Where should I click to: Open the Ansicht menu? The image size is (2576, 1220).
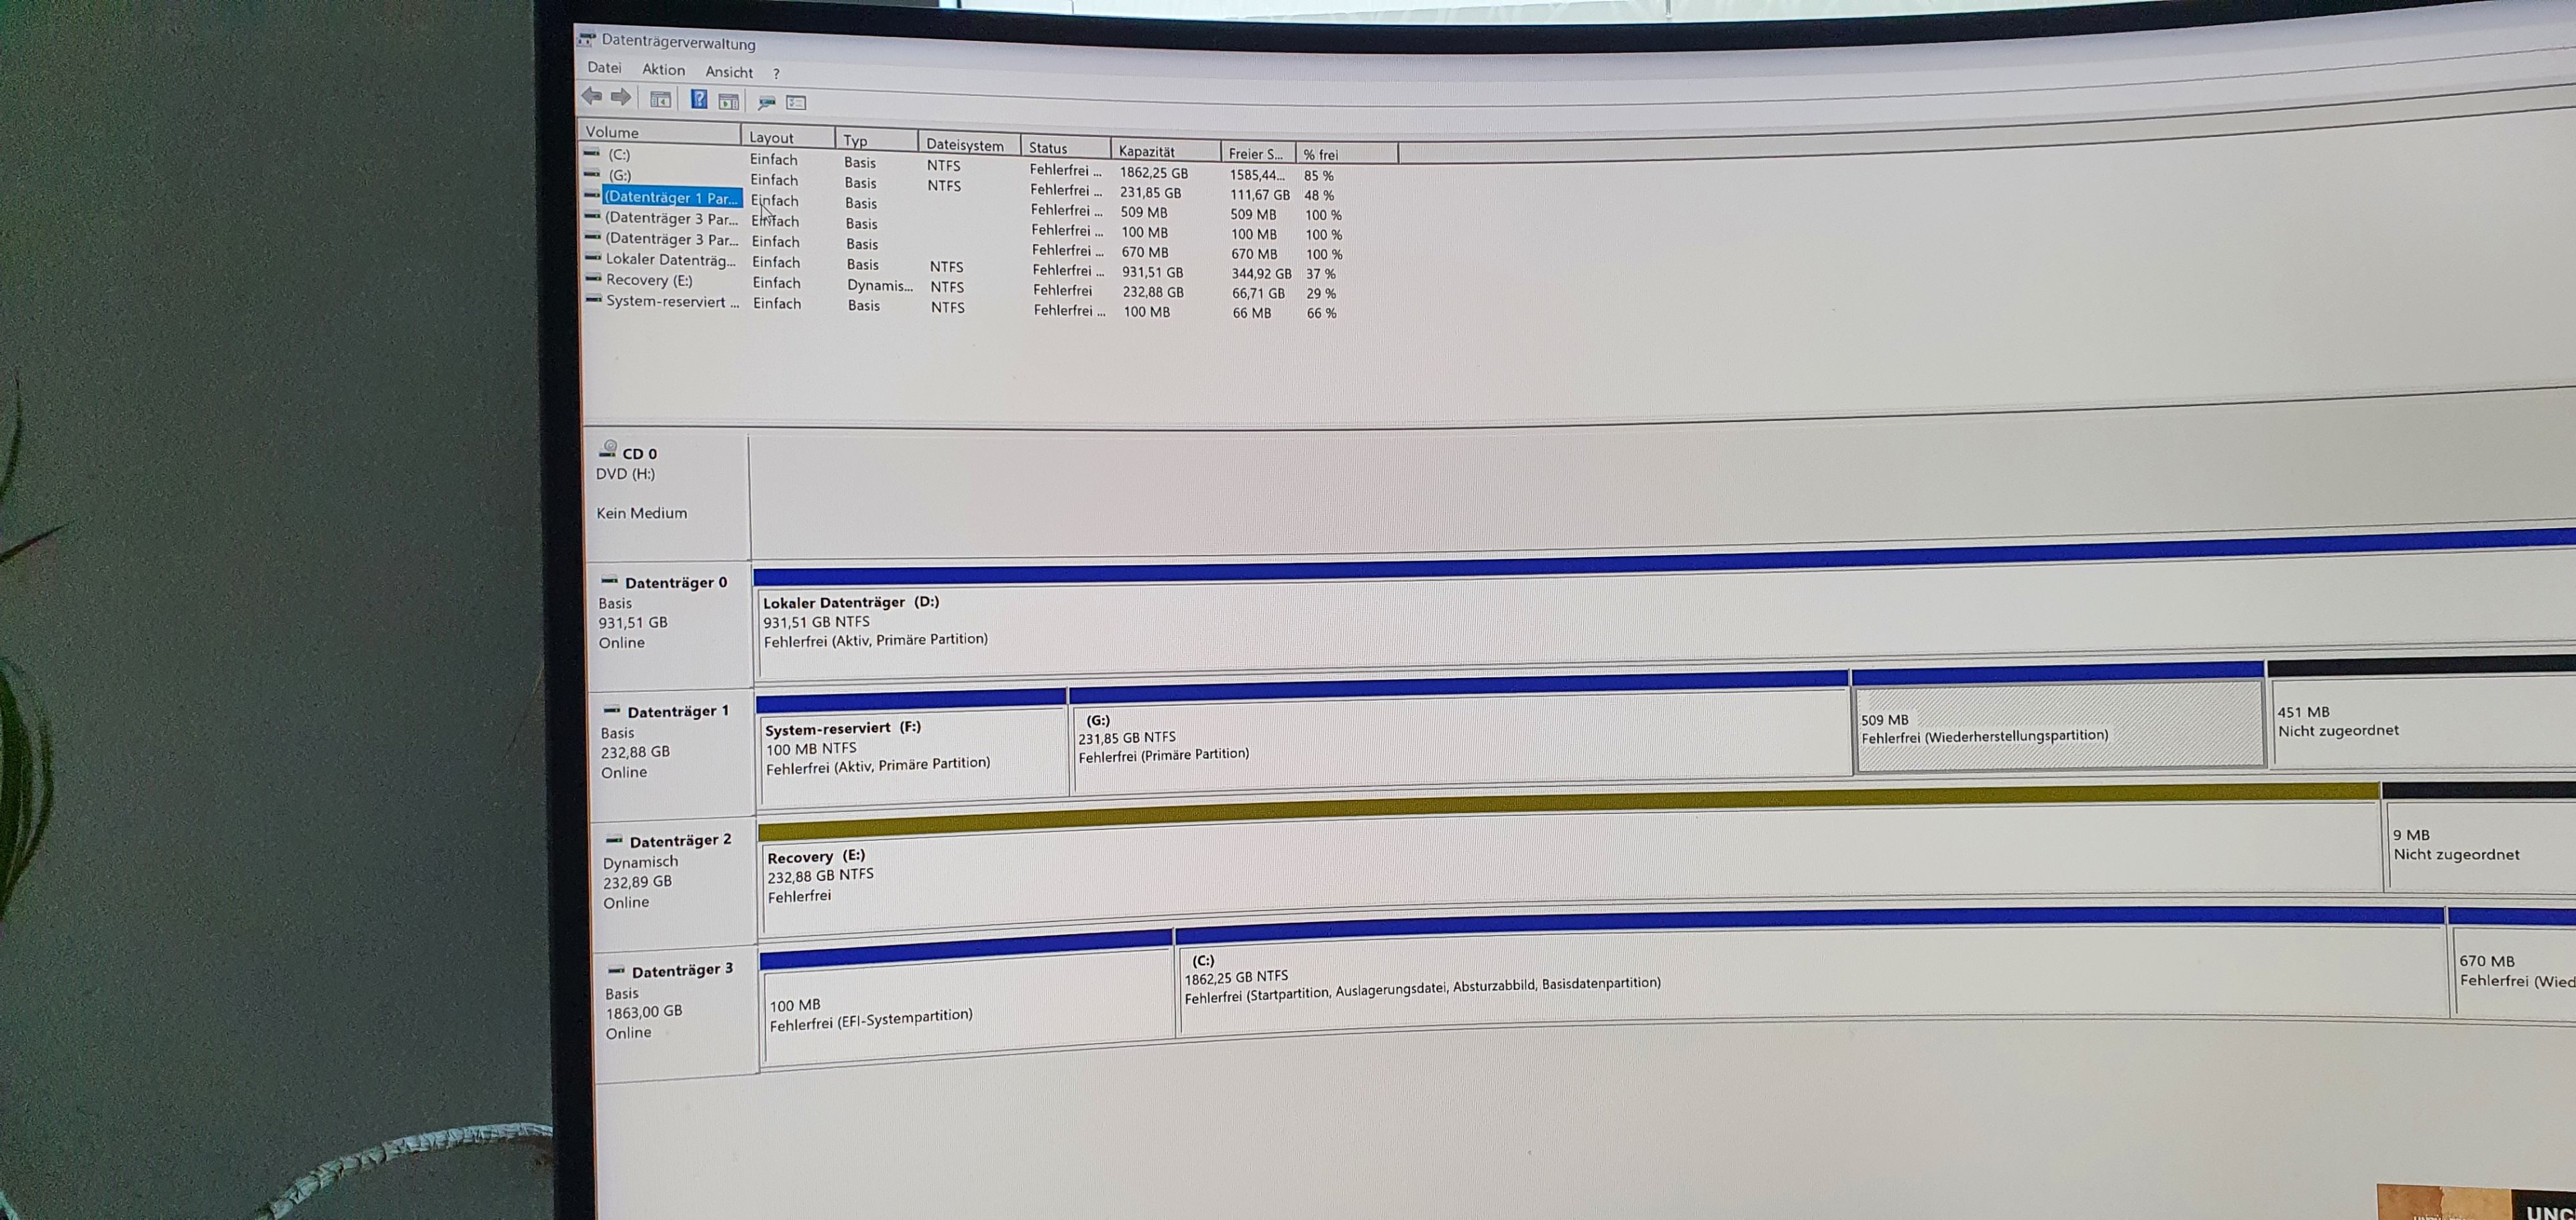point(729,72)
